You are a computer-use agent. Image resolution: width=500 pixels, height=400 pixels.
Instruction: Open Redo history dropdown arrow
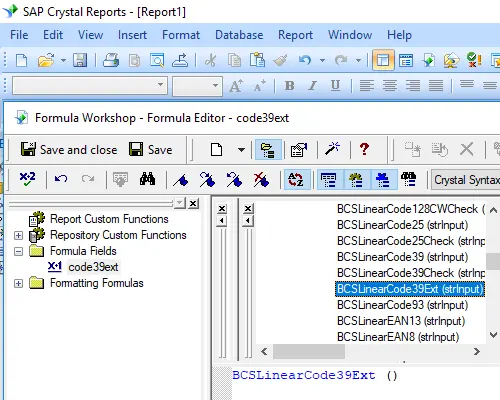click(x=358, y=60)
